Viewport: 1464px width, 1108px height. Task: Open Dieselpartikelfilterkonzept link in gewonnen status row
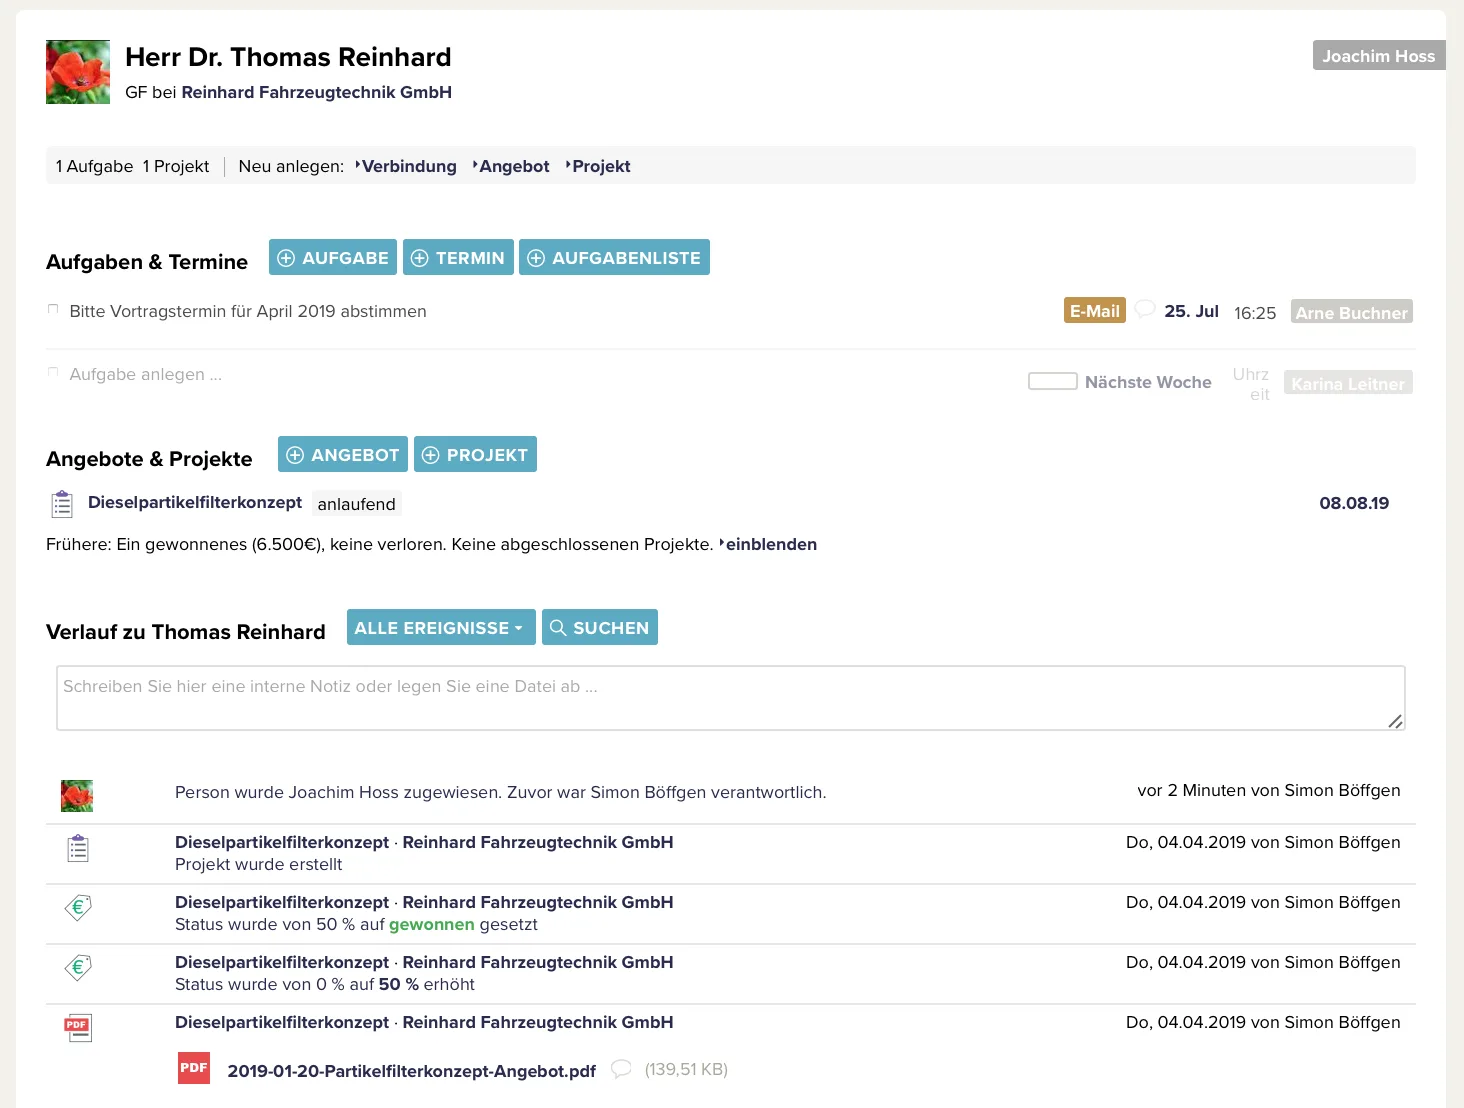pos(282,902)
